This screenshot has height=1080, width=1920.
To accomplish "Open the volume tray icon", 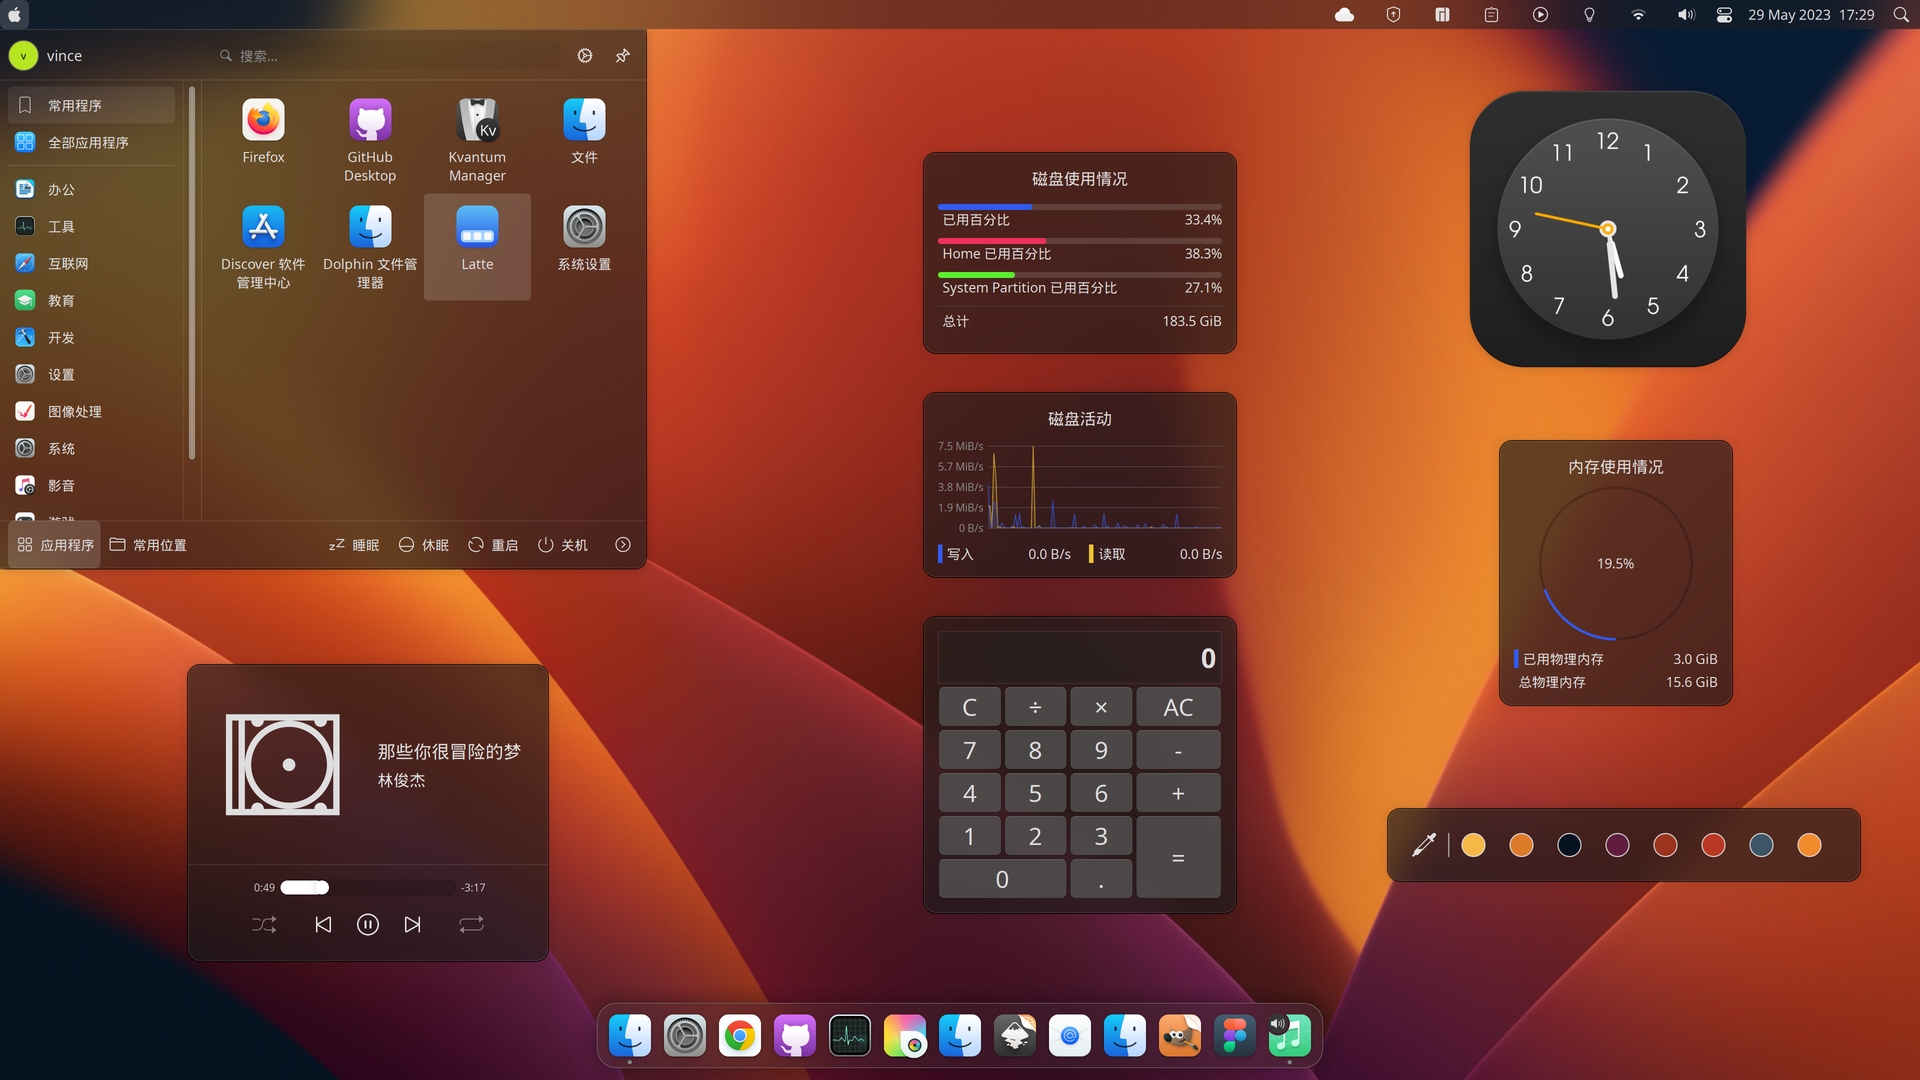I will click(x=1686, y=15).
